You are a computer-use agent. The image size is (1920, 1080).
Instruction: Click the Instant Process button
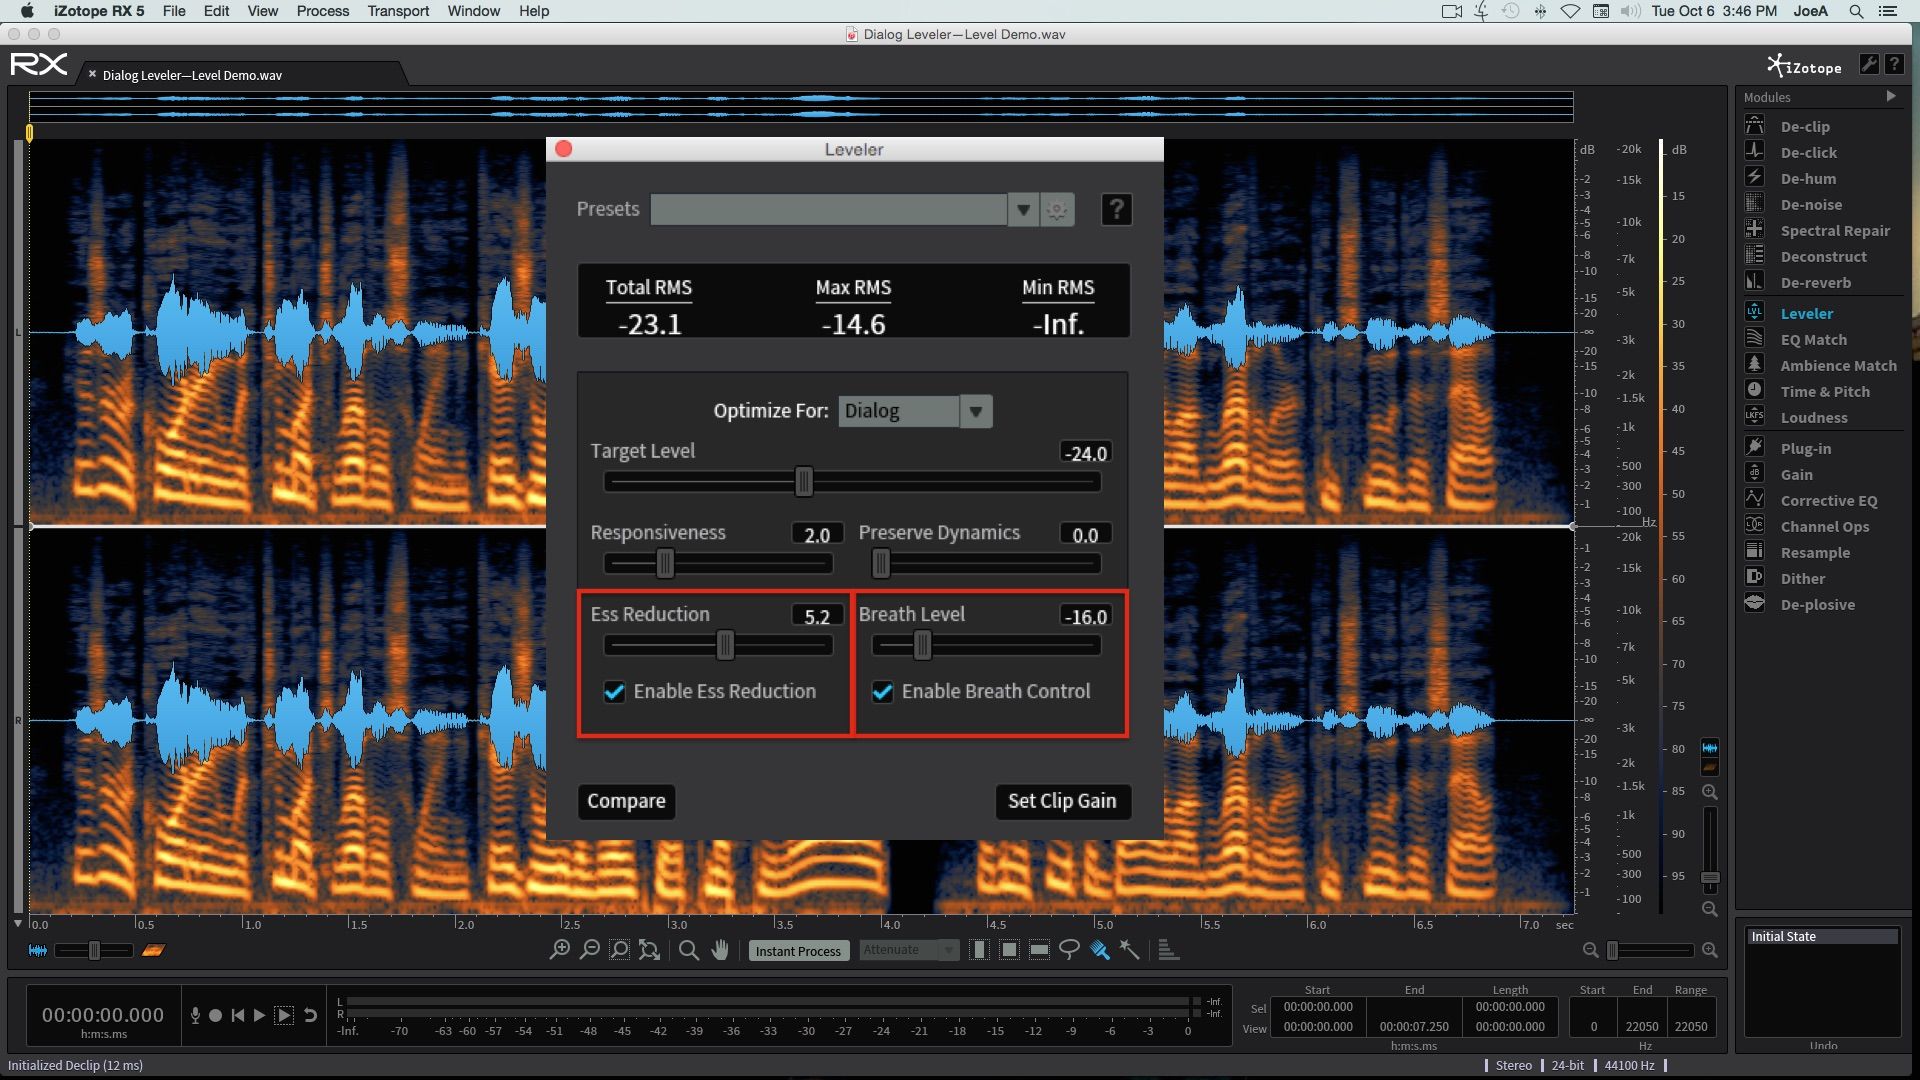coord(798,951)
